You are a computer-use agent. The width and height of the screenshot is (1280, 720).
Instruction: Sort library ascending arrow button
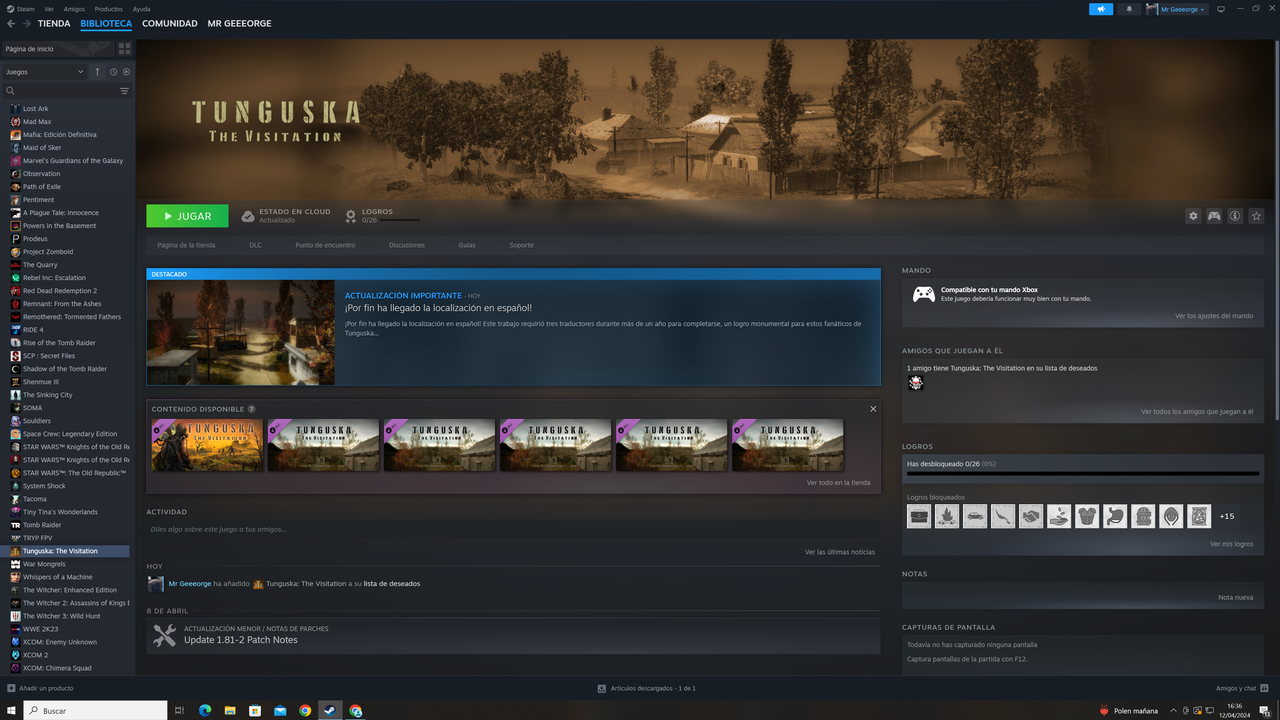97,72
